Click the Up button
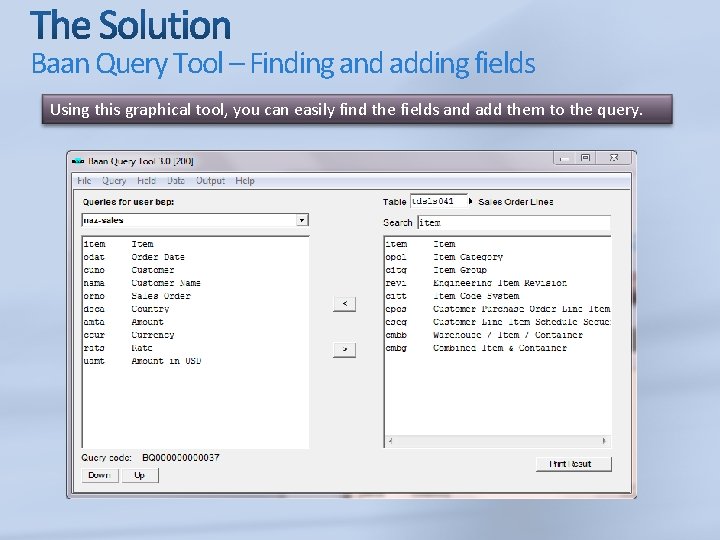Screen dimensions: 720x540 [x=140, y=475]
